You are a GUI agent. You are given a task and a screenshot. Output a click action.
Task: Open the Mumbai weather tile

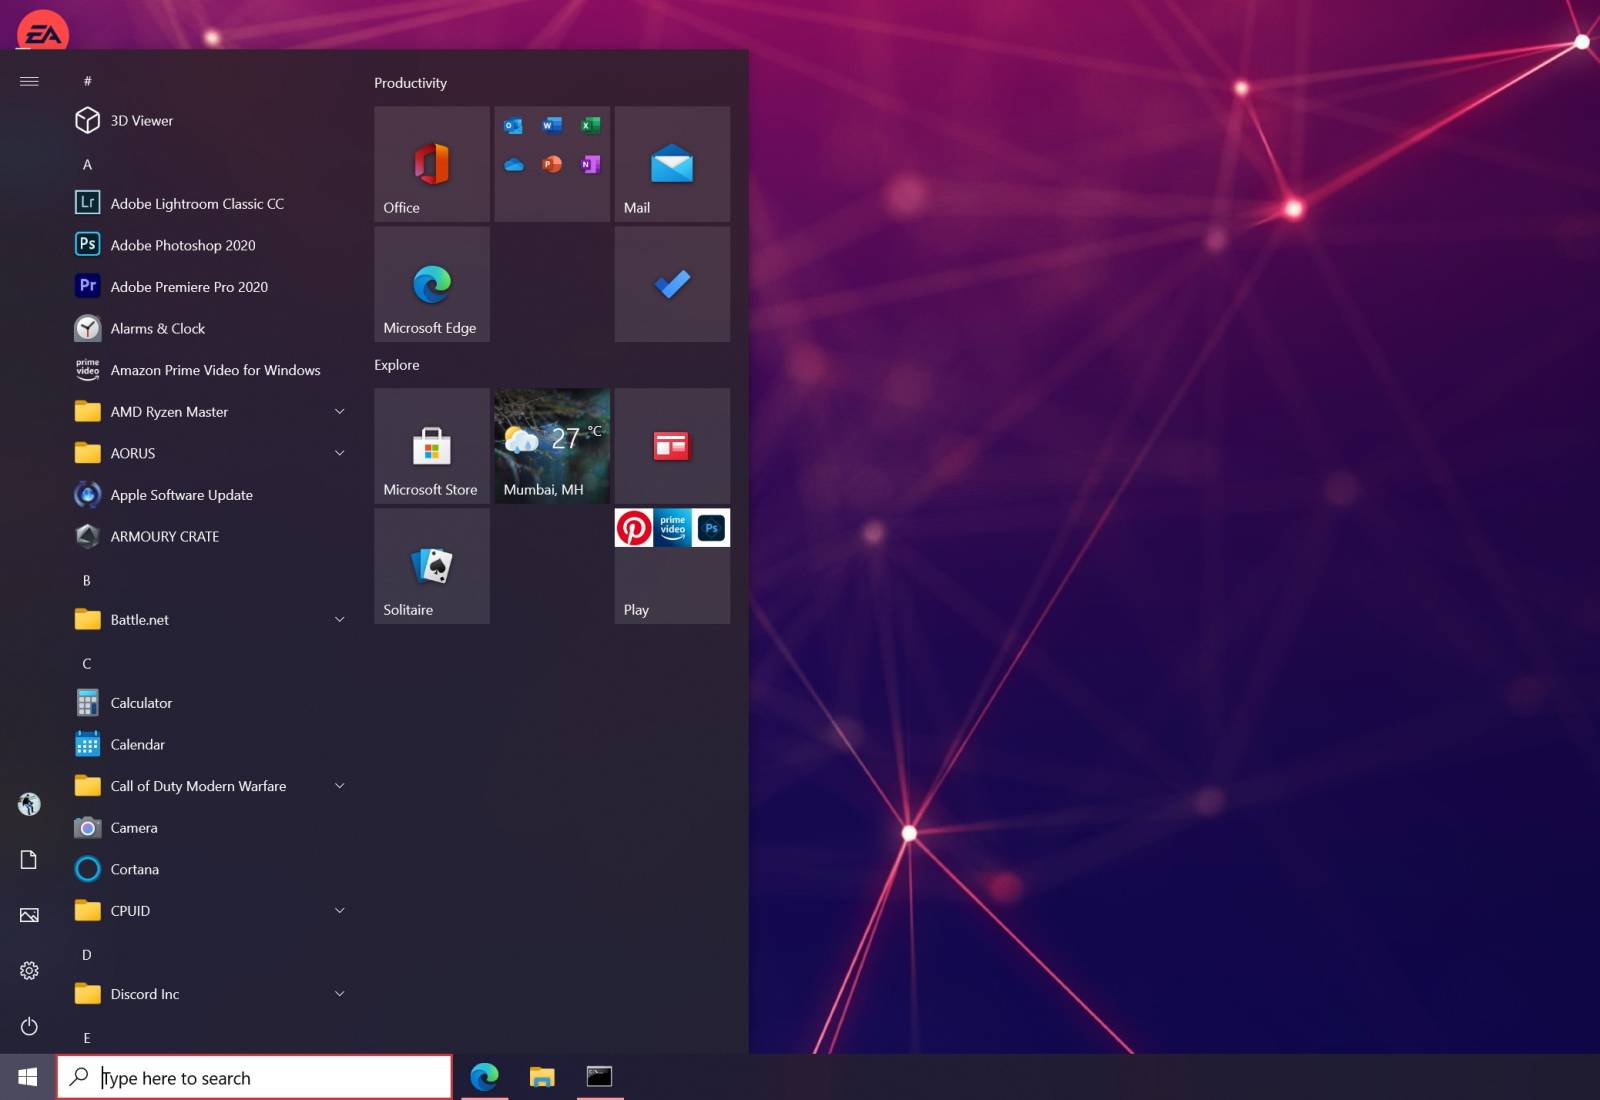(x=552, y=446)
